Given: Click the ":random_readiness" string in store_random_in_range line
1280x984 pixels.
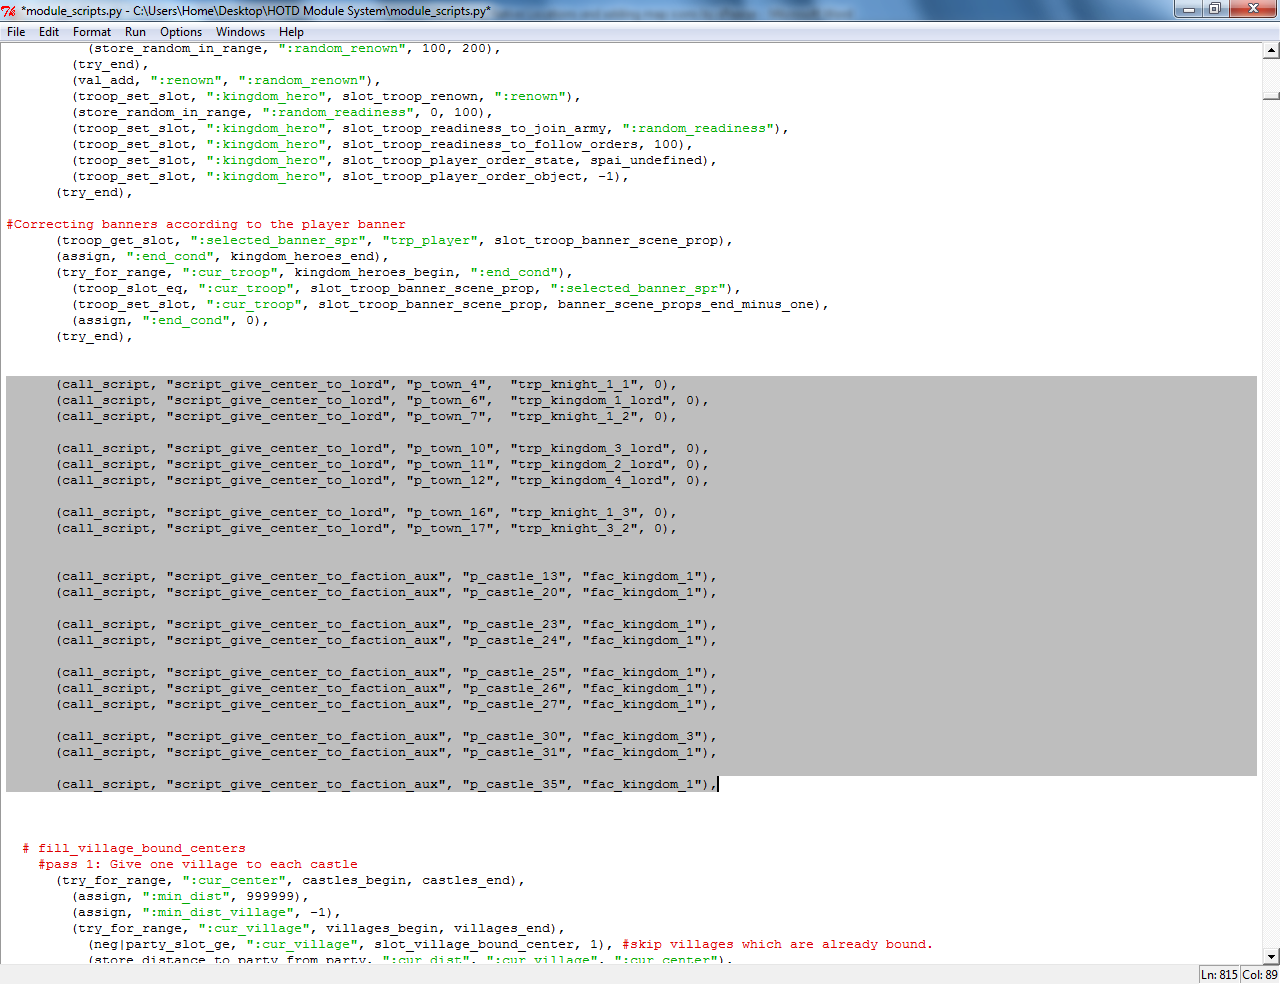Looking at the screenshot, I should coord(338,112).
